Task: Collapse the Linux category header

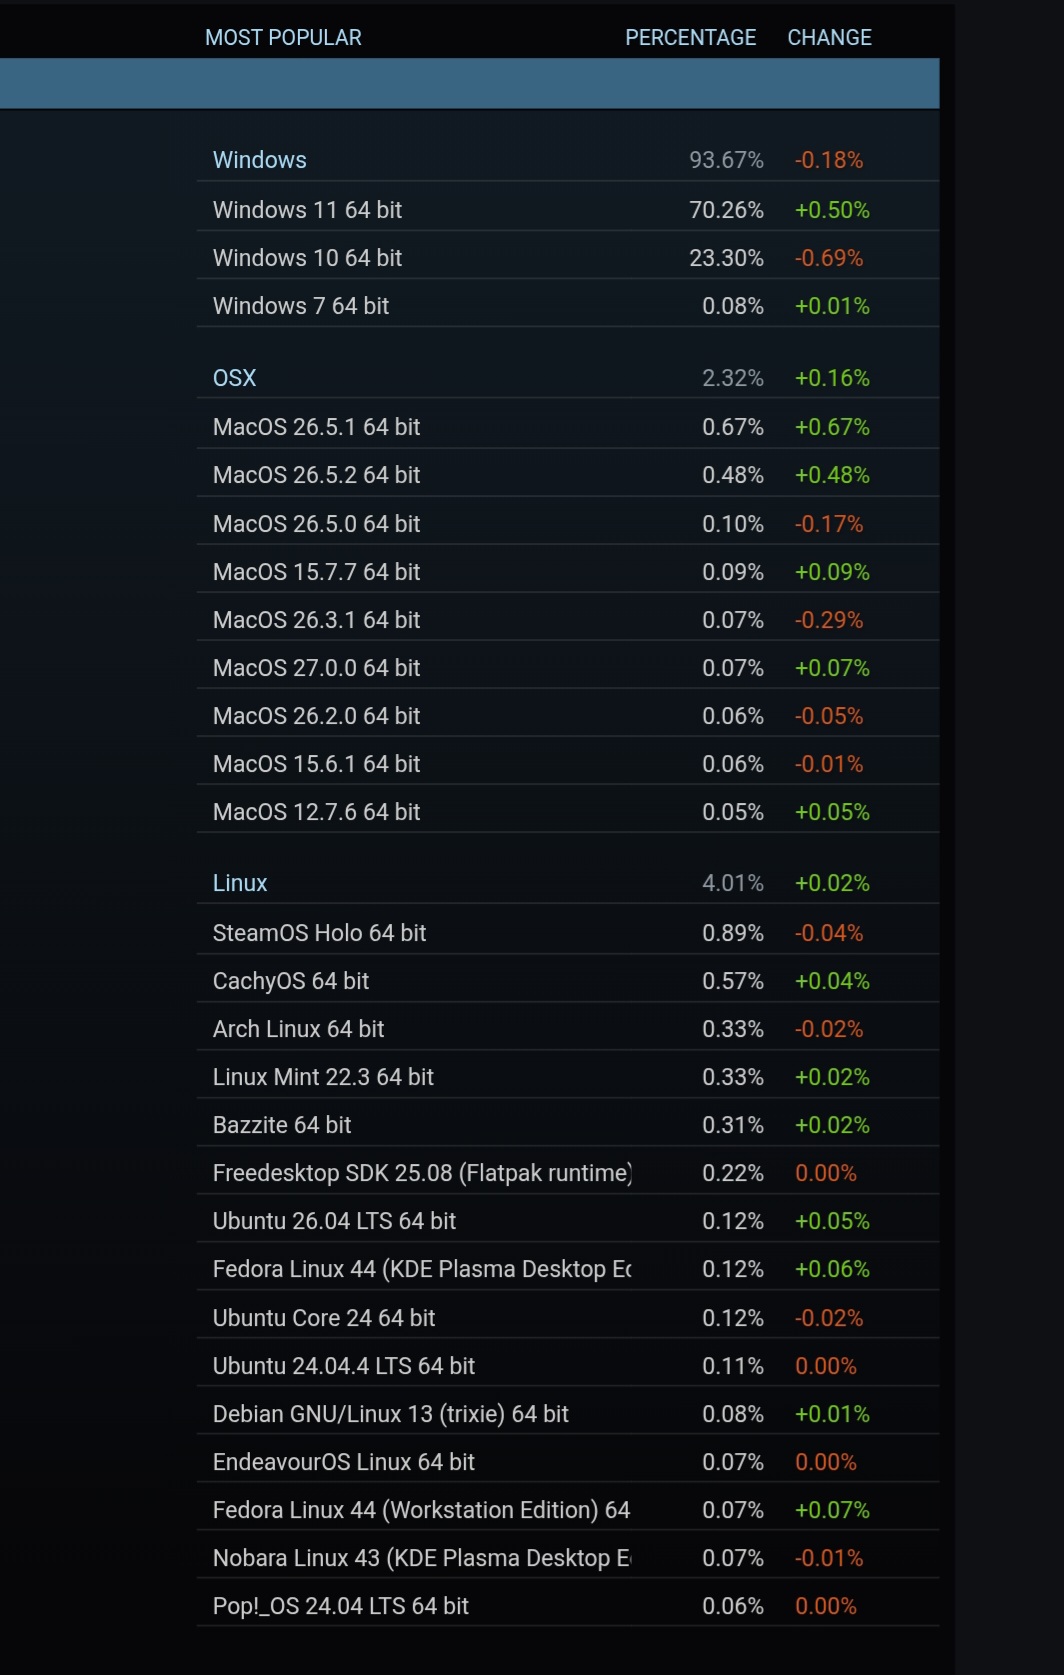Action: click(x=567, y=883)
